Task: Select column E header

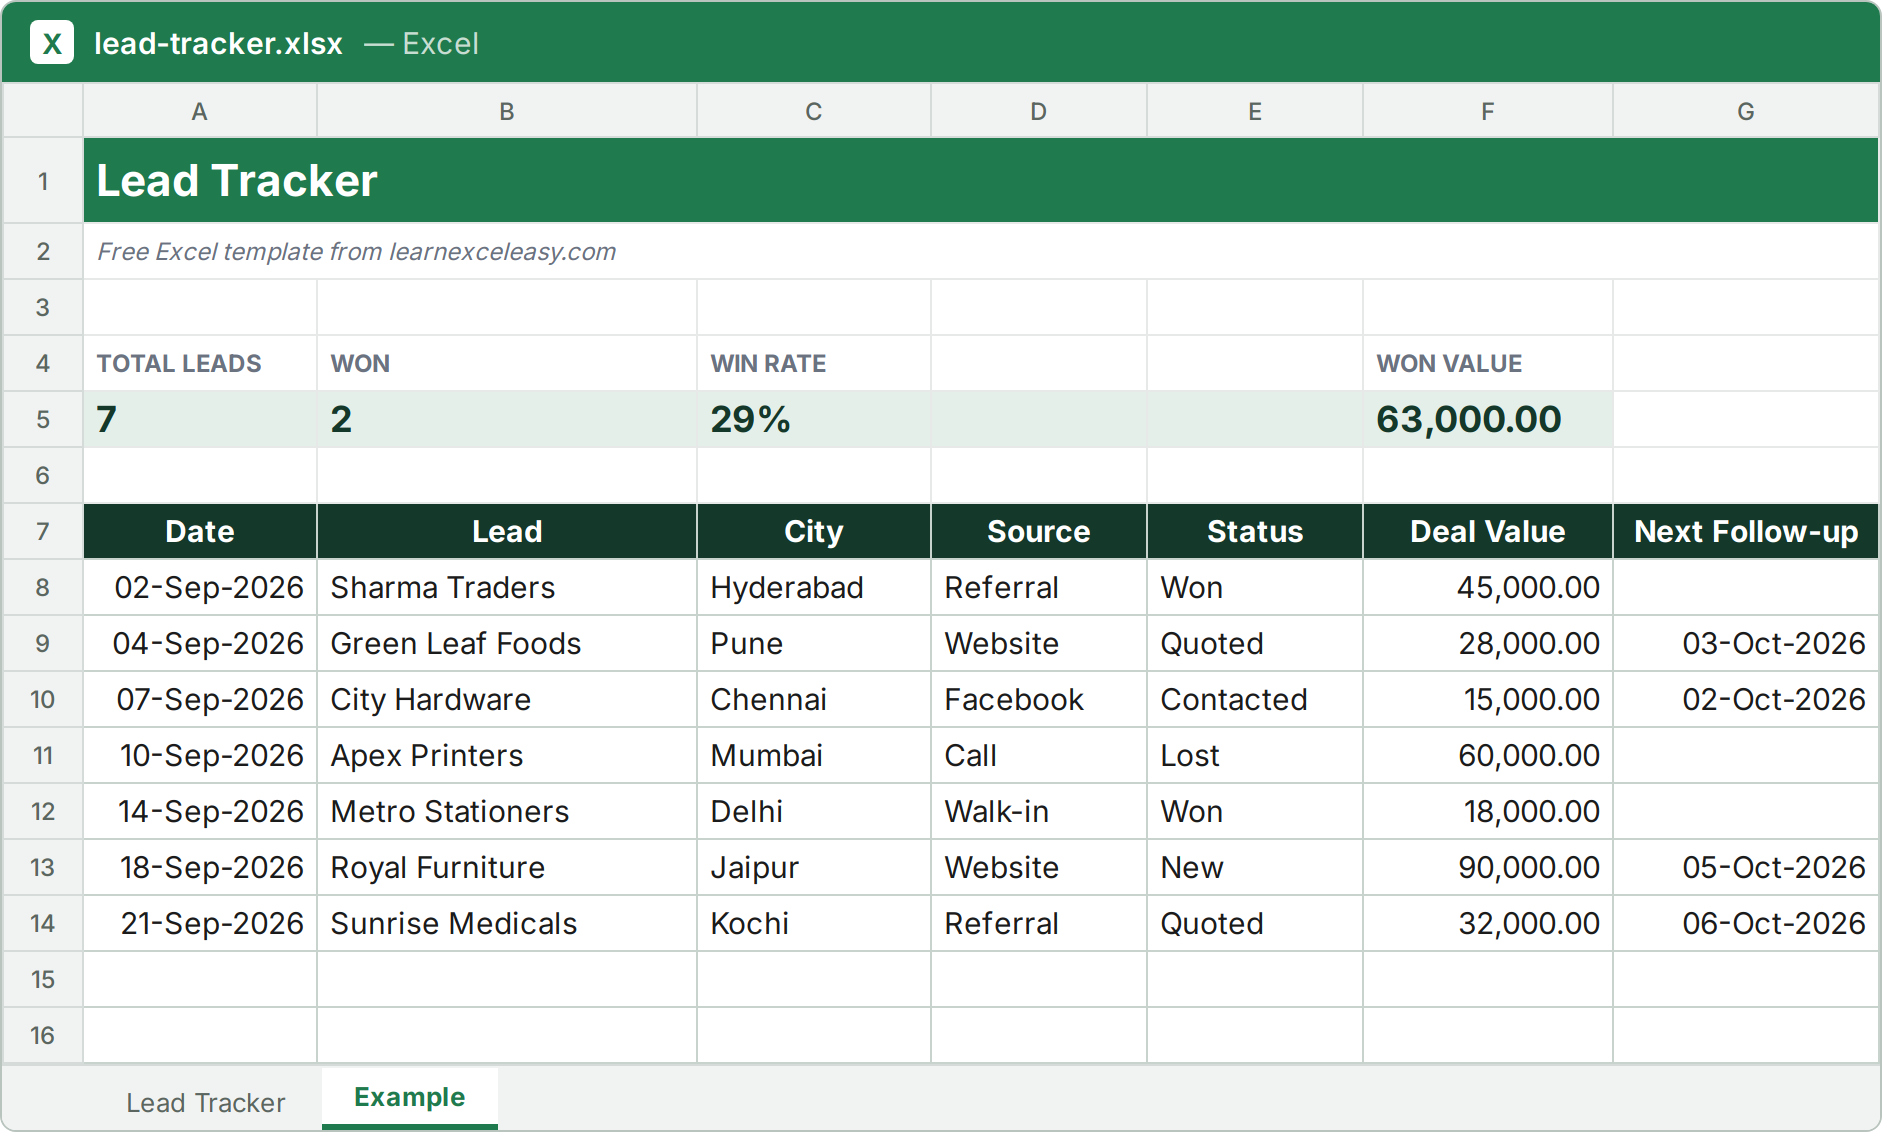Action: 1255,111
